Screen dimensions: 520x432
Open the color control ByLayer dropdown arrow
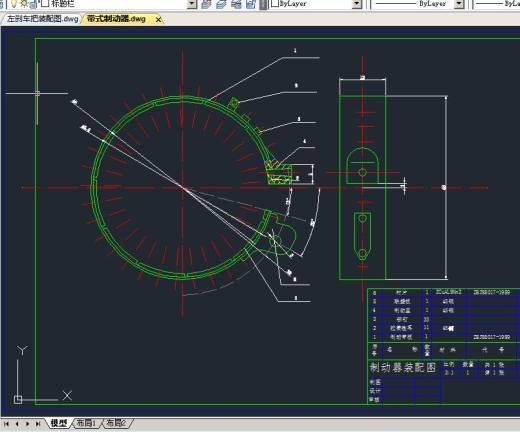pyautogui.click(x=357, y=4)
